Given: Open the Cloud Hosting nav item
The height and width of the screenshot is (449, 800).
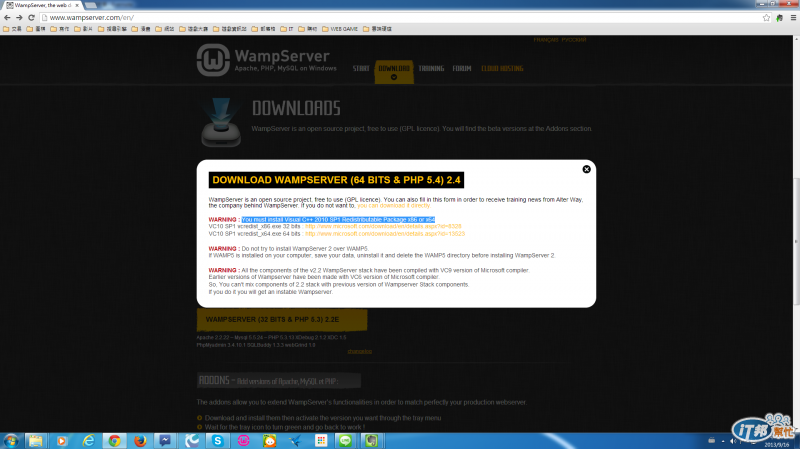Looking at the screenshot, I should pos(502,68).
